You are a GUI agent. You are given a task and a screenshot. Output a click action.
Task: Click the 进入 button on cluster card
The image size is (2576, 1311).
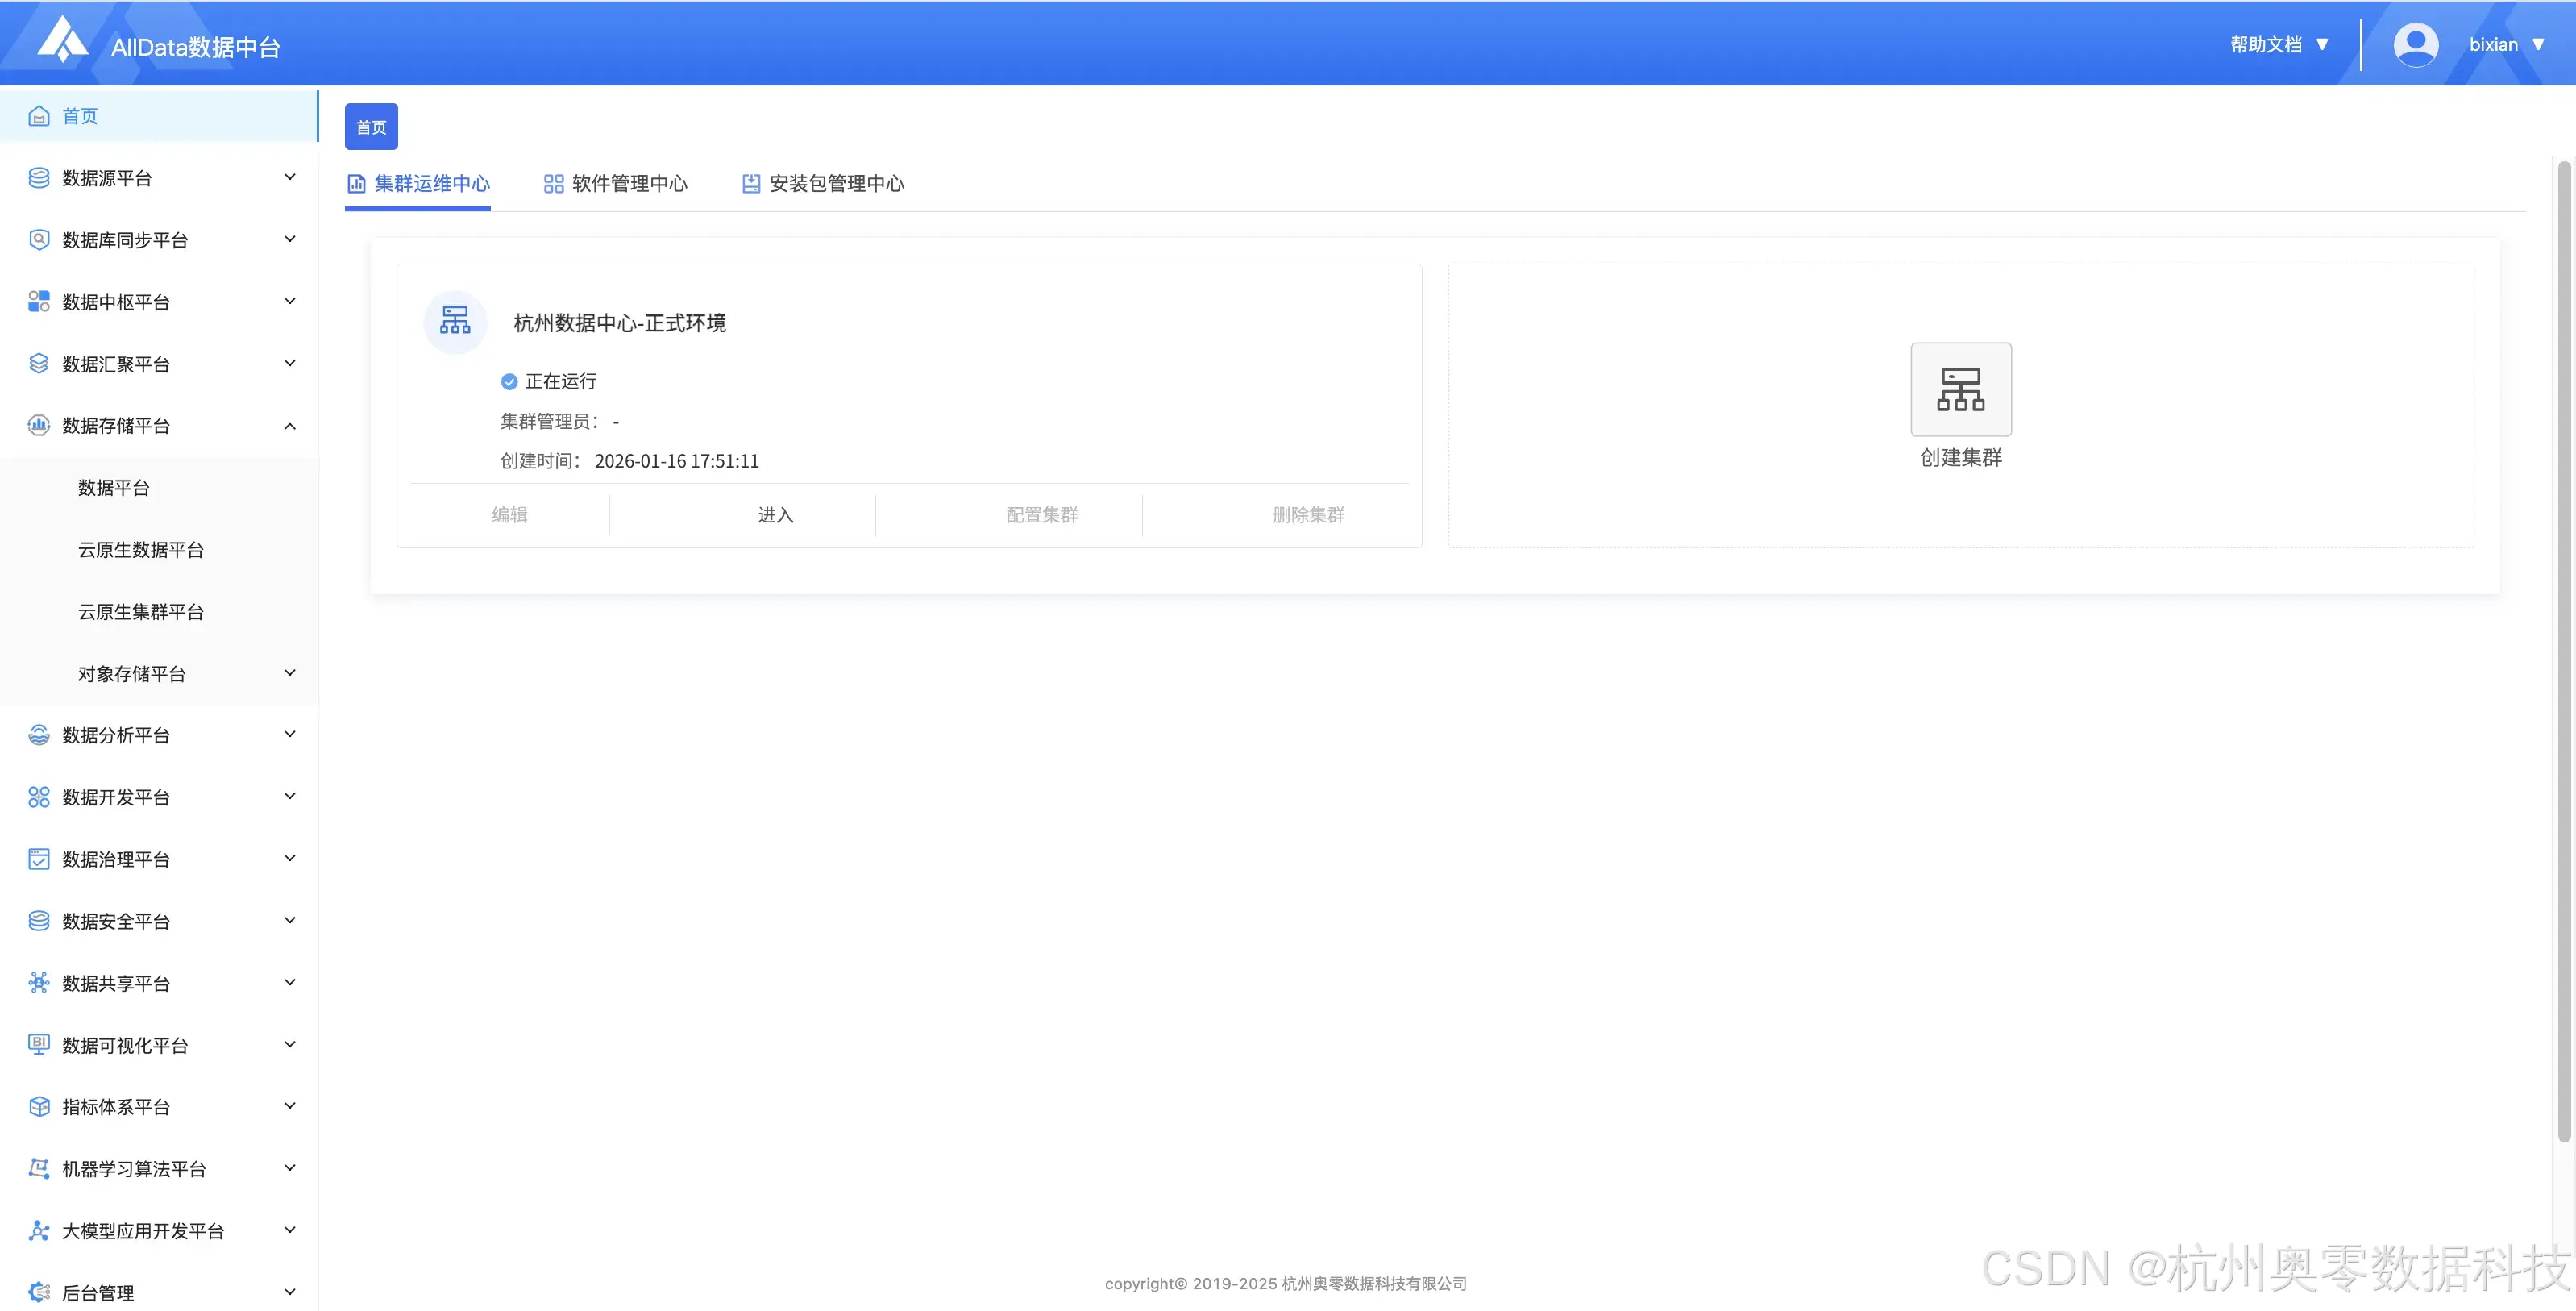coord(775,515)
